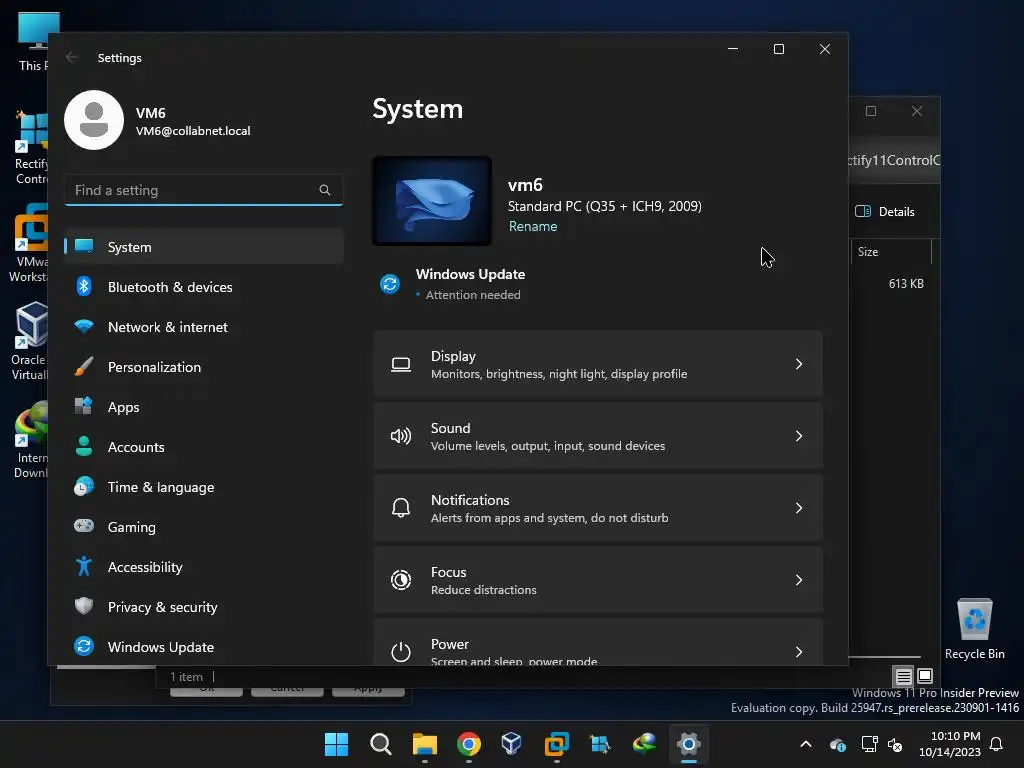Screen dimensions: 1024x768
Task: Click the 1 item status bar text
Action: click(x=186, y=677)
